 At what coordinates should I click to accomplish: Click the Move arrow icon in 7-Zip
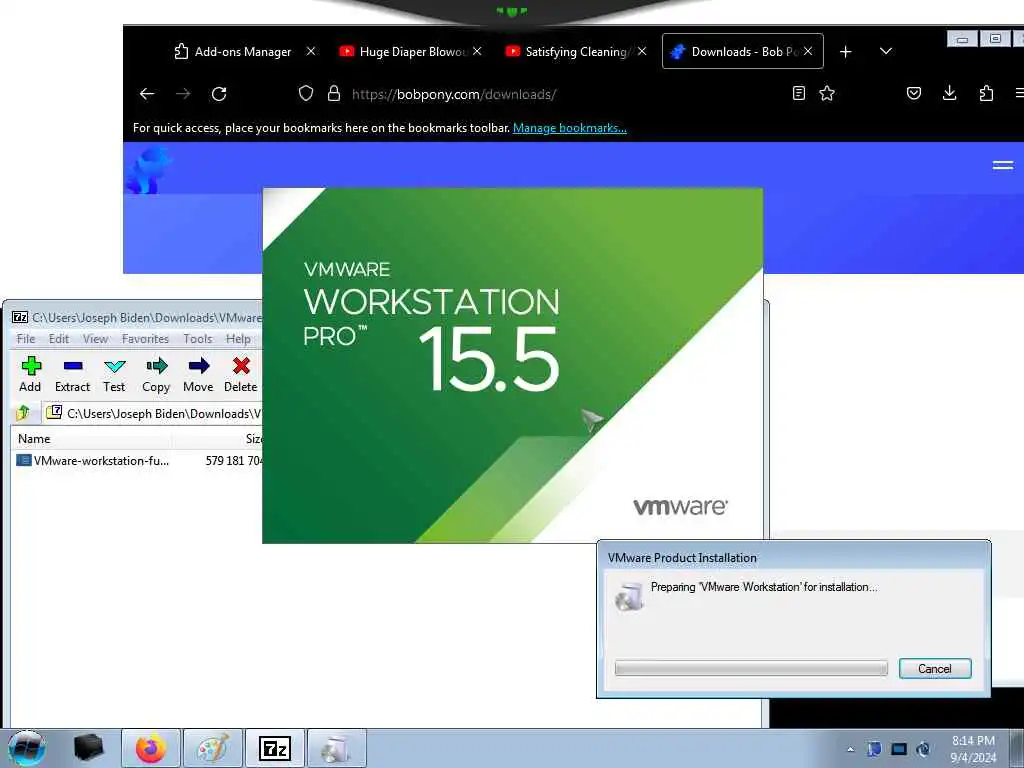pos(199,374)
